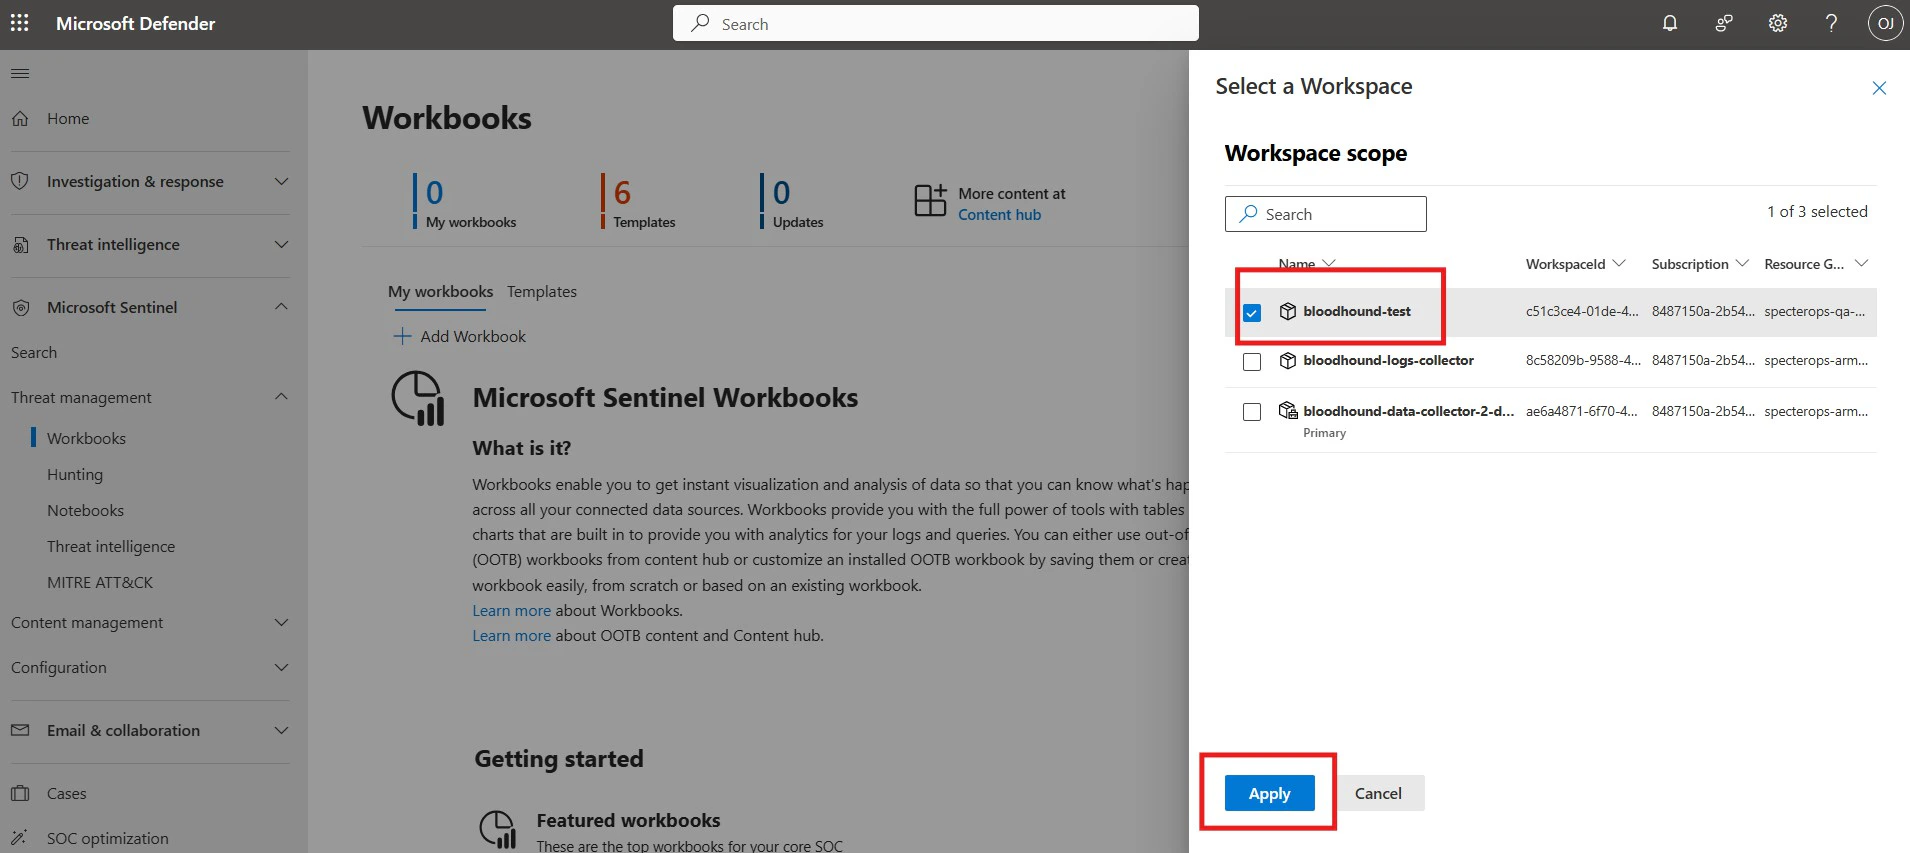
Task: Click the Microsoft Sentinel icon
Action: pyautogui.click(x=20, y=307)
